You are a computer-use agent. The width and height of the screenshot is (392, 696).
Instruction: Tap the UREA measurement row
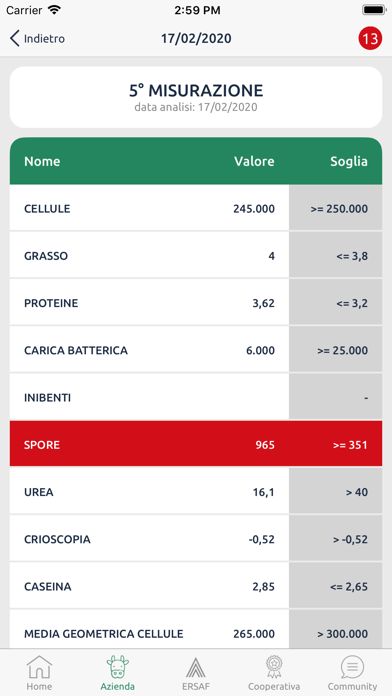[196, 491]
